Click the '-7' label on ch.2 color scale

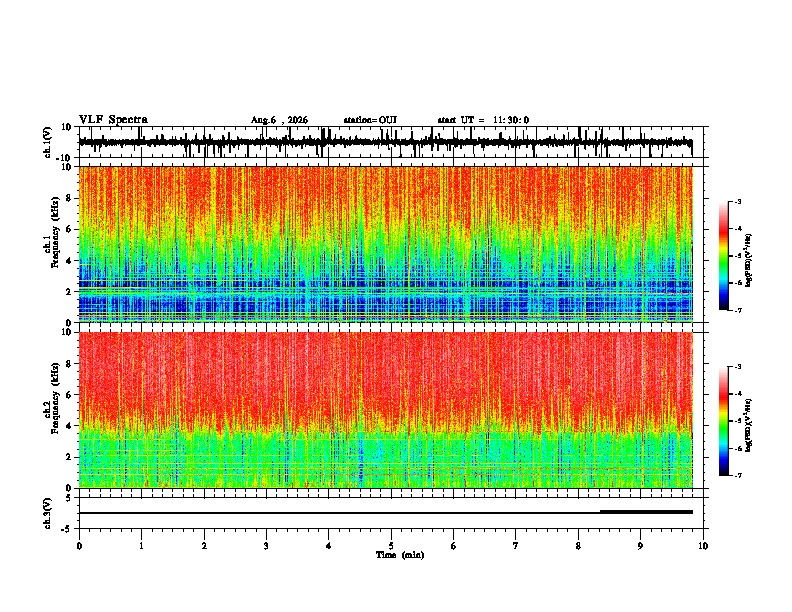(x=737, y=475)
